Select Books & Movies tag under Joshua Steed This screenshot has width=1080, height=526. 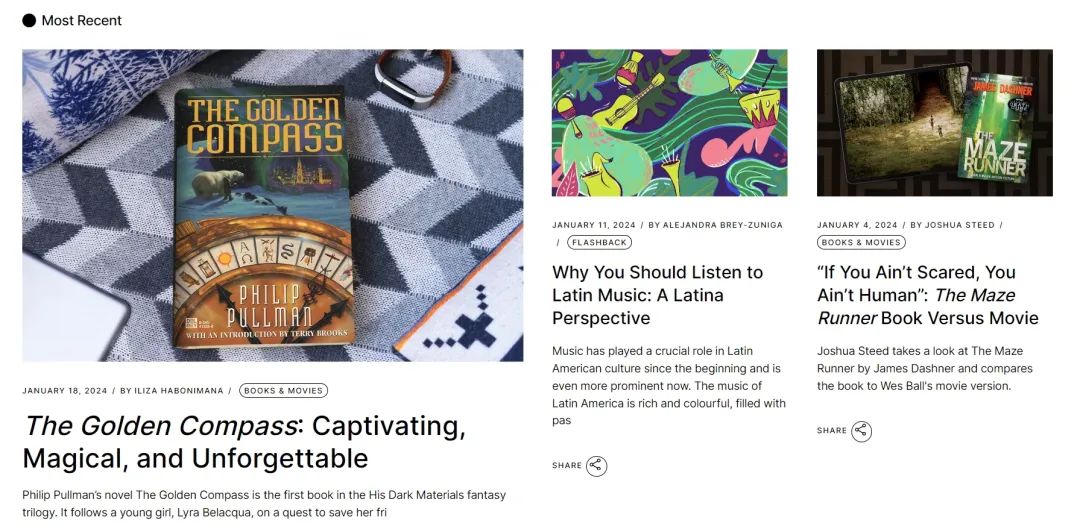tap(861, 242)
